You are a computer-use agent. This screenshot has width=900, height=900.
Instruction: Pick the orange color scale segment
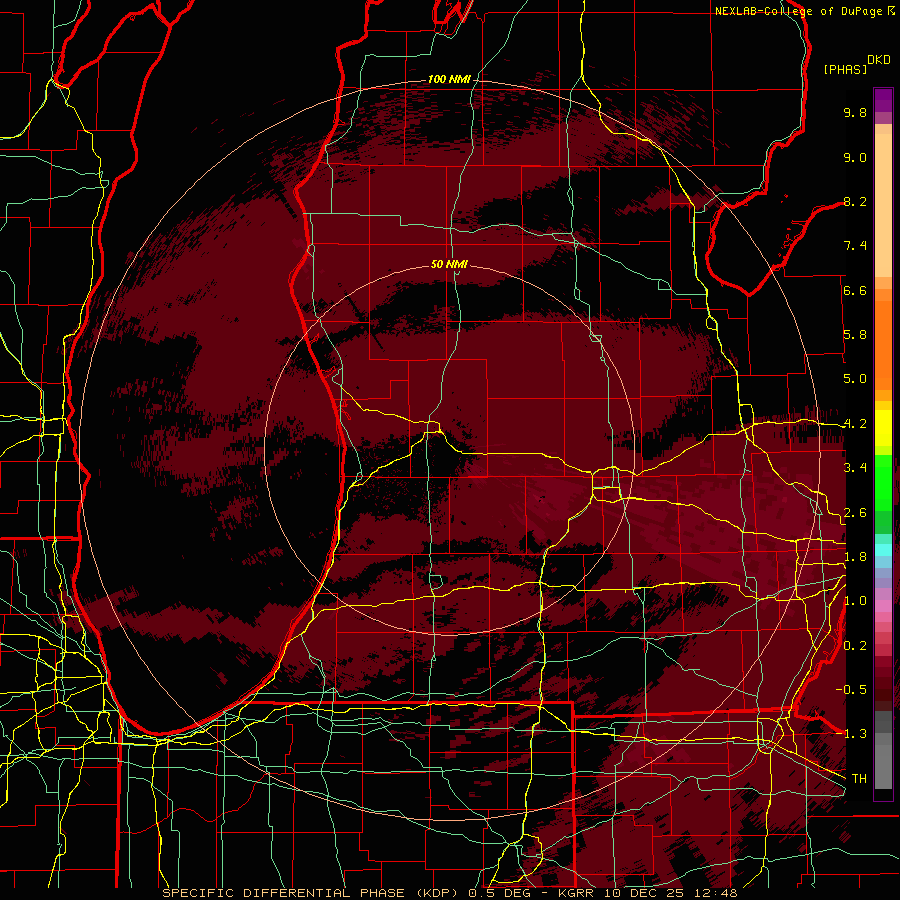tap(883, 344)
